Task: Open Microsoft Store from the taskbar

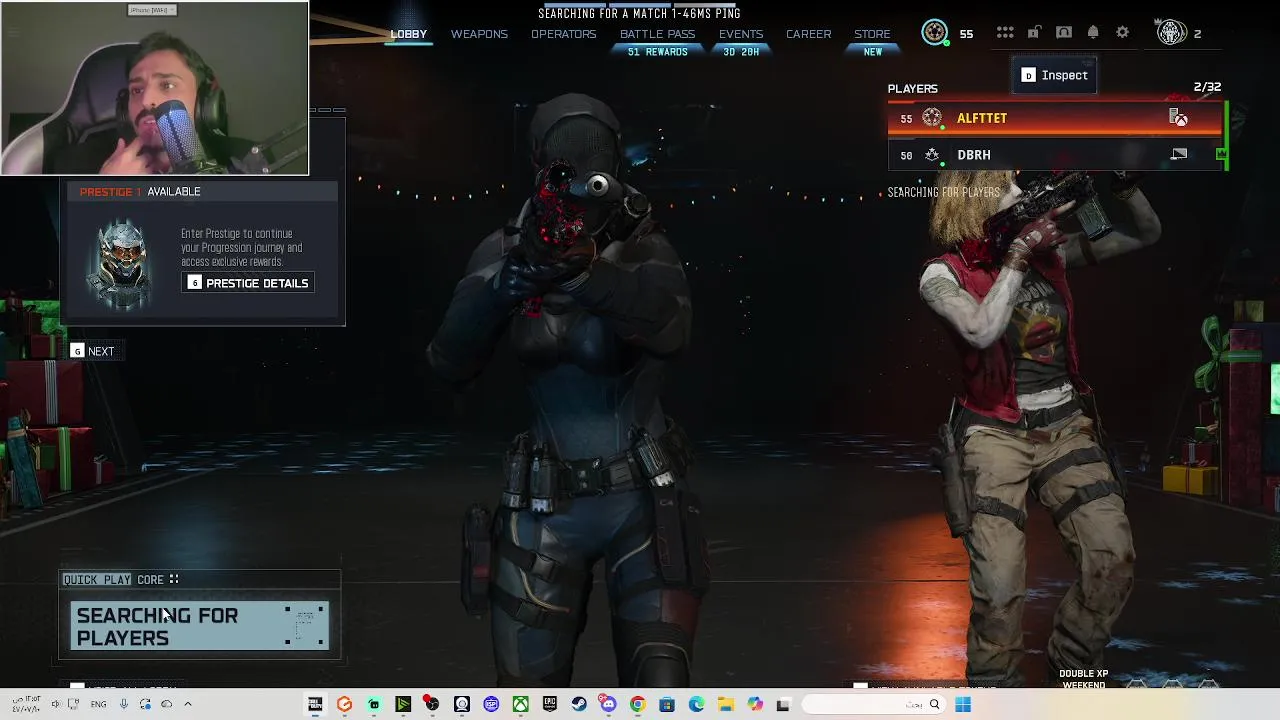Action: [667, 704]
